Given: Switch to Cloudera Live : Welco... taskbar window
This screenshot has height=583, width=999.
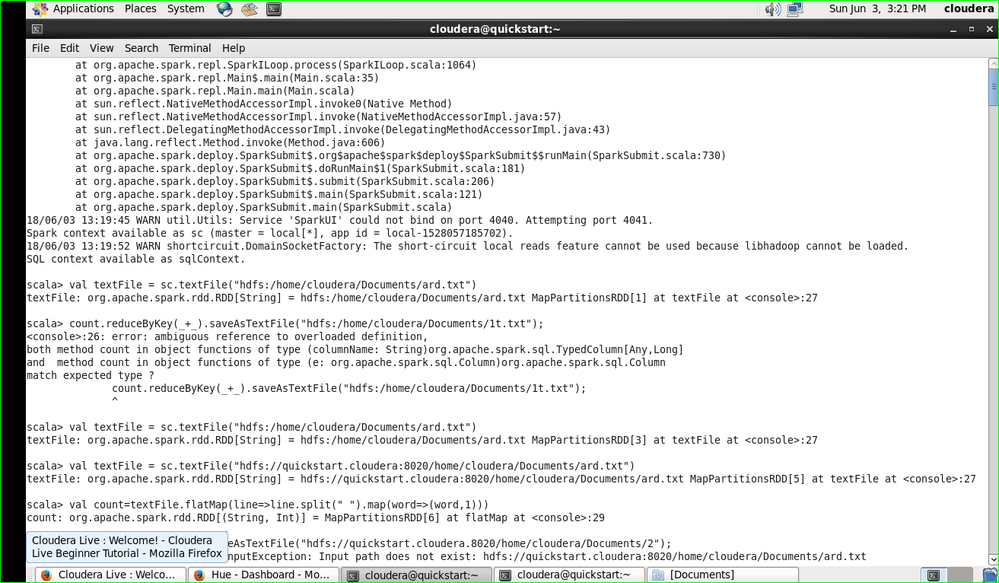Looking at the screenshot, I should click(x=109, y=575).
